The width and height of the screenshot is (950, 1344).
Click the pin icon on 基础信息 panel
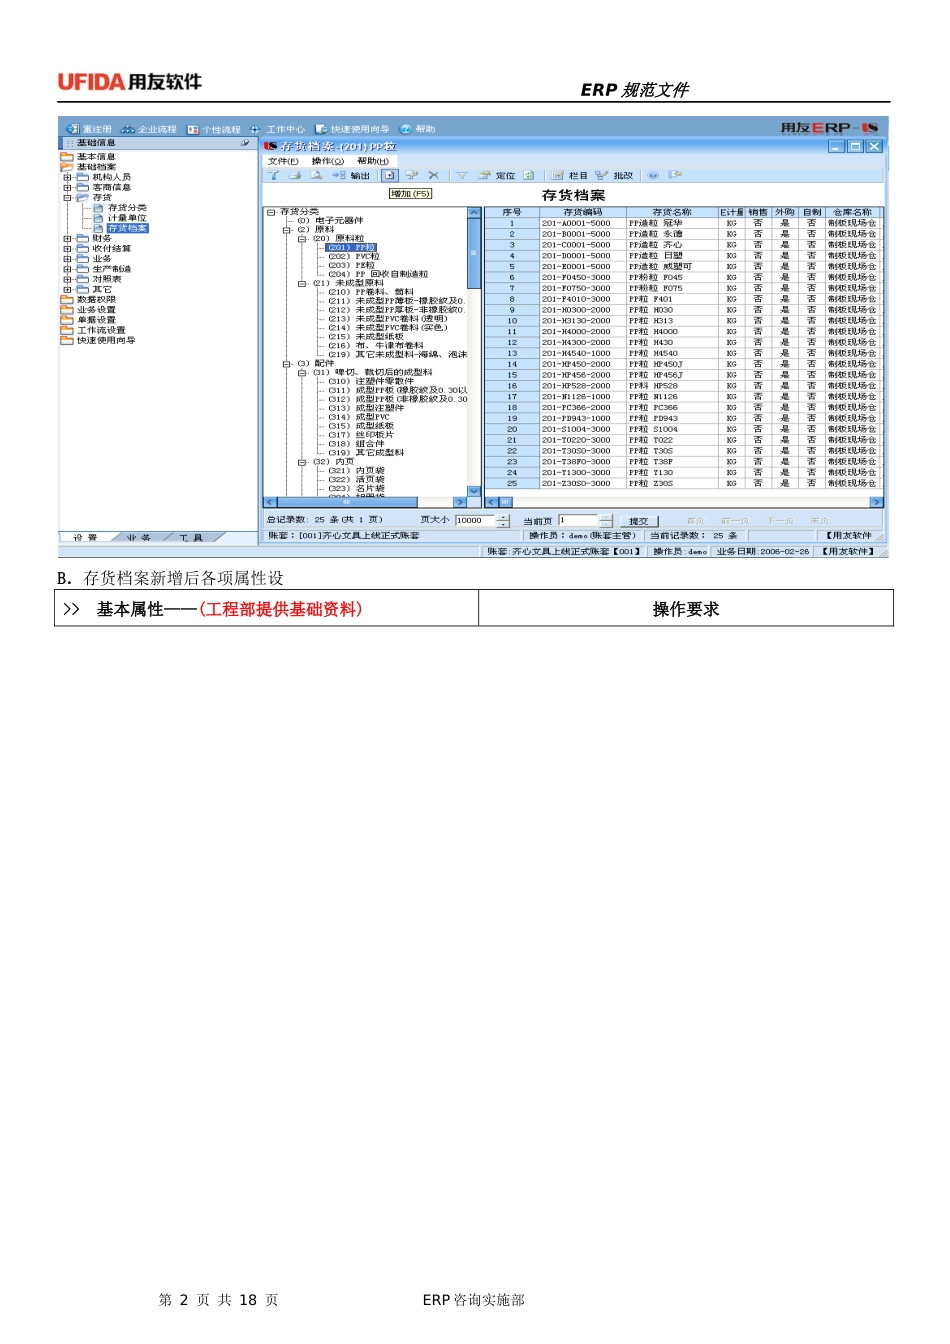click(244, 143)
